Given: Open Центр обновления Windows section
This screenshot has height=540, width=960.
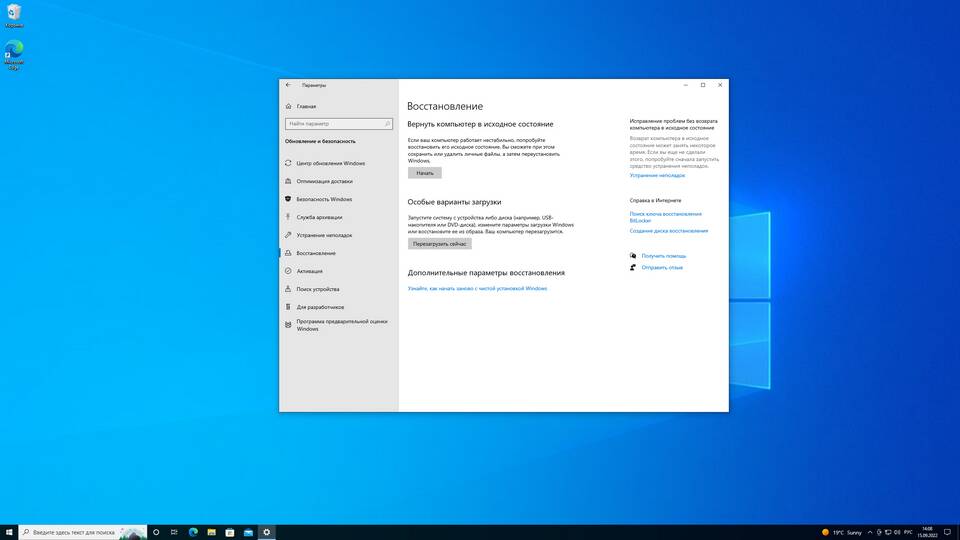Looking at the screenshot, I should coord(330,163).
